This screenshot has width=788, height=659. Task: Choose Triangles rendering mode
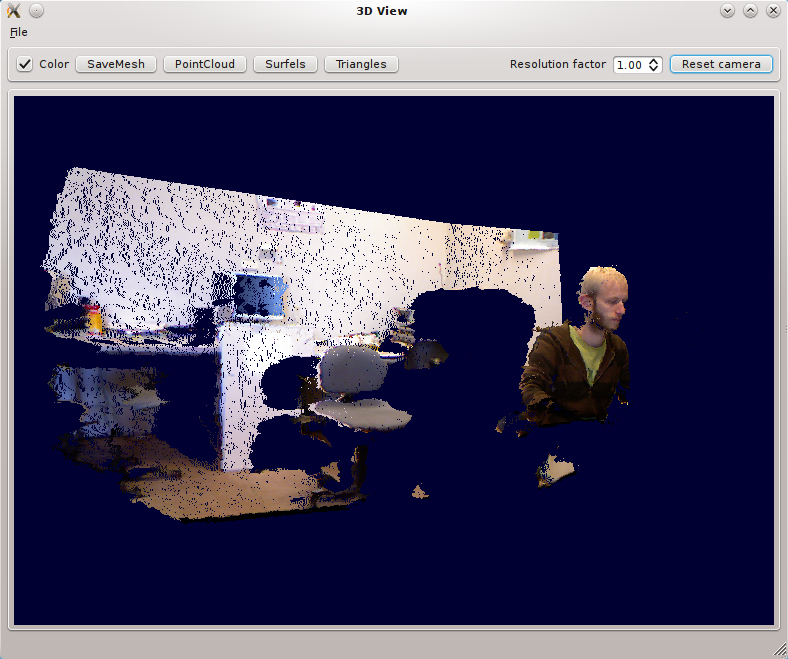coord(361,64)
